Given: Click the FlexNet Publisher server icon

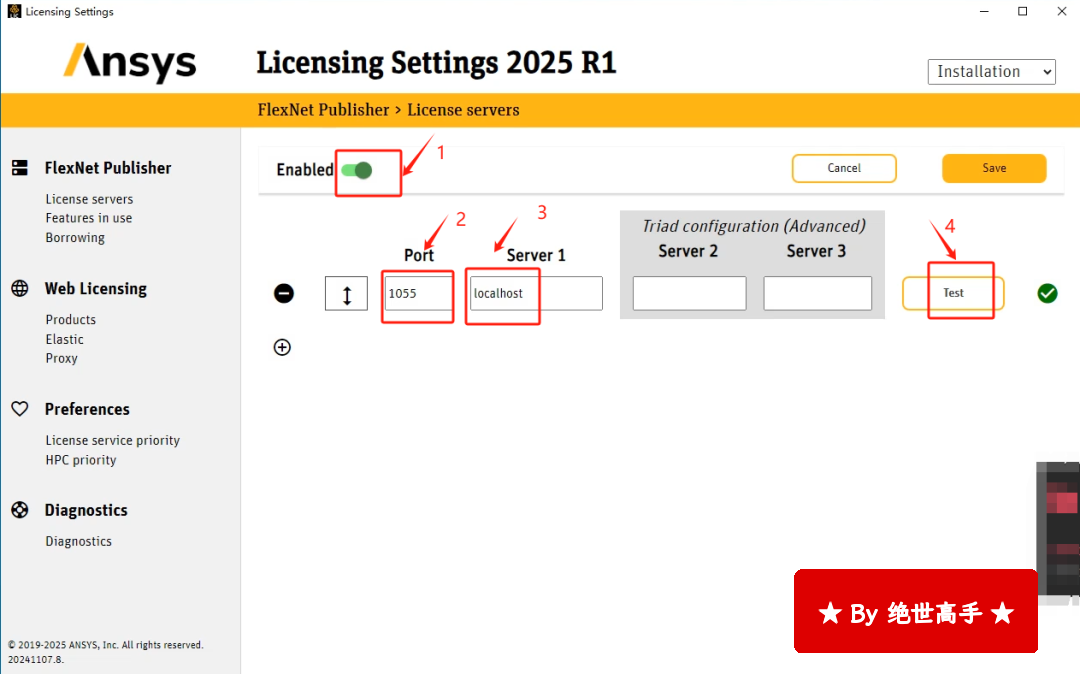Looking at the screenshot, I should (x=20, y=167).
